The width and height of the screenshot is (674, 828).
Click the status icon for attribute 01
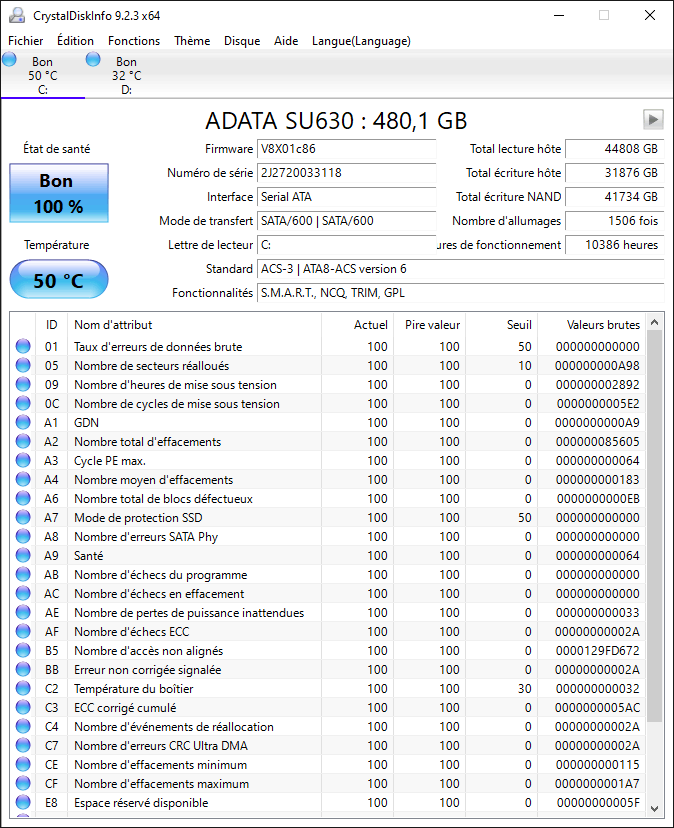coord(23,346)
